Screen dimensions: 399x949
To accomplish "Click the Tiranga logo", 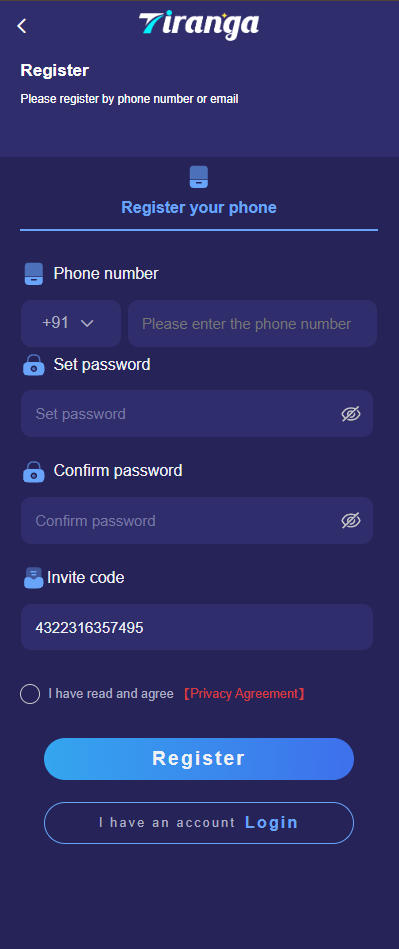I will coord(199,25).
